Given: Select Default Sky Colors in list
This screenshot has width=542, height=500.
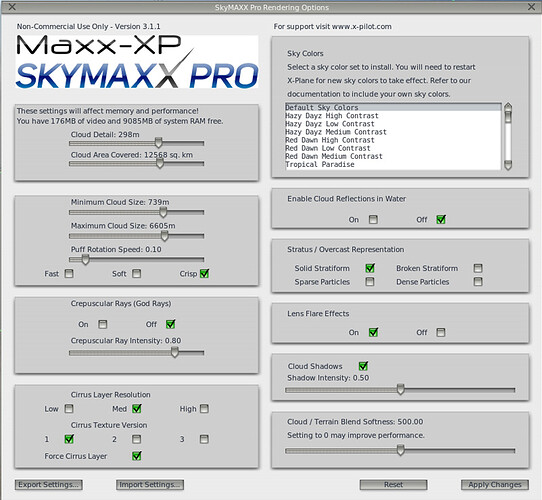Looking at the screenshot, I should click(x=393, y=108).
